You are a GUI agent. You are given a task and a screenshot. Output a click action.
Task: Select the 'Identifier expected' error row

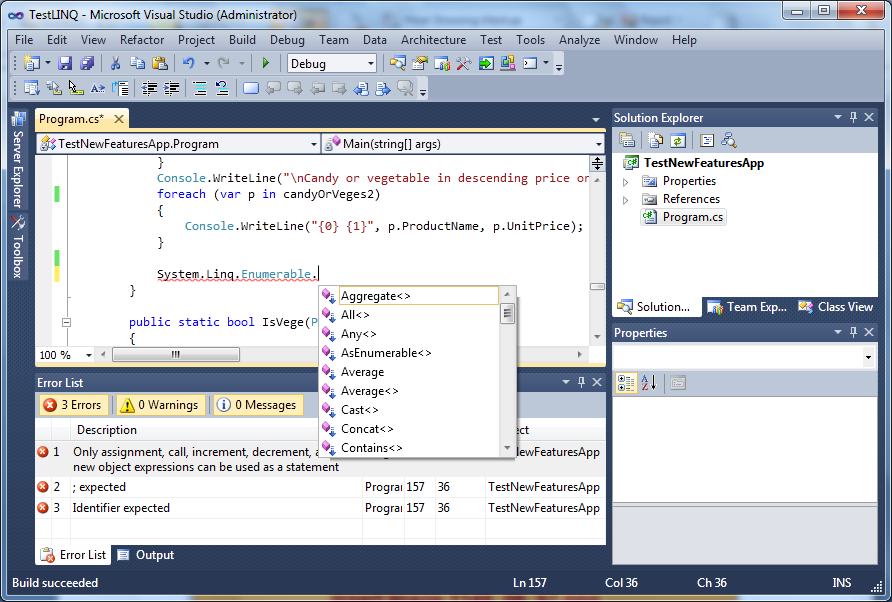coord(320,508)
